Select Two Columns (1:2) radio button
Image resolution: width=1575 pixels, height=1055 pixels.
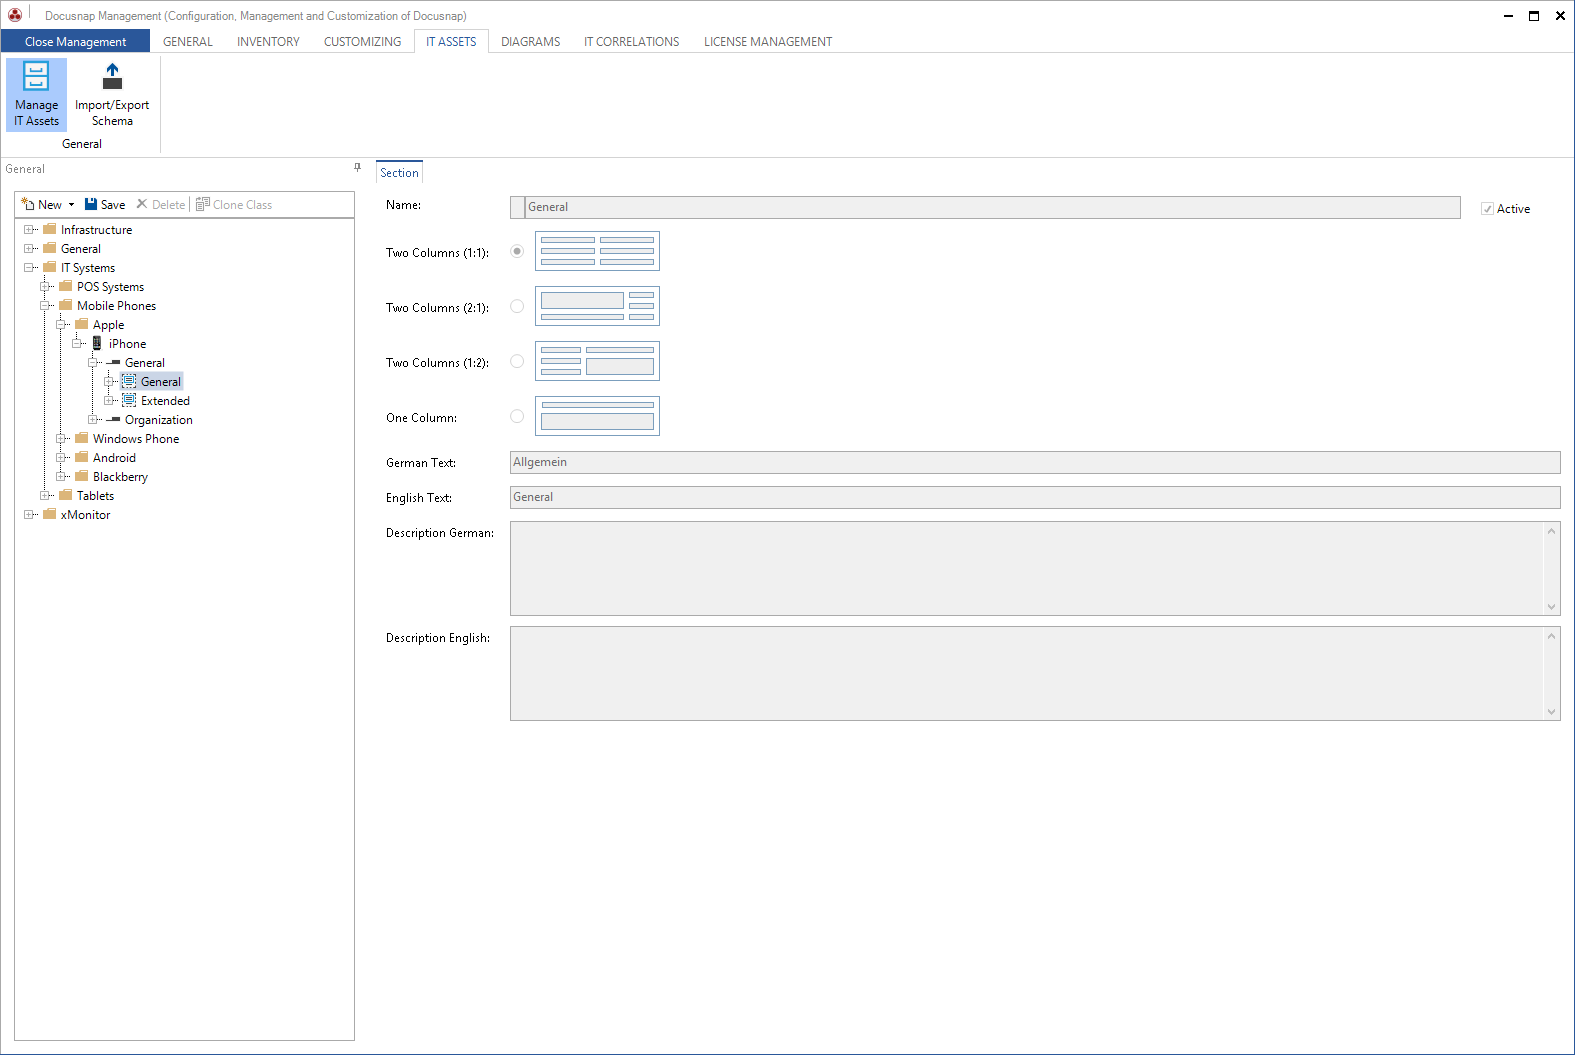click(517, 361)
